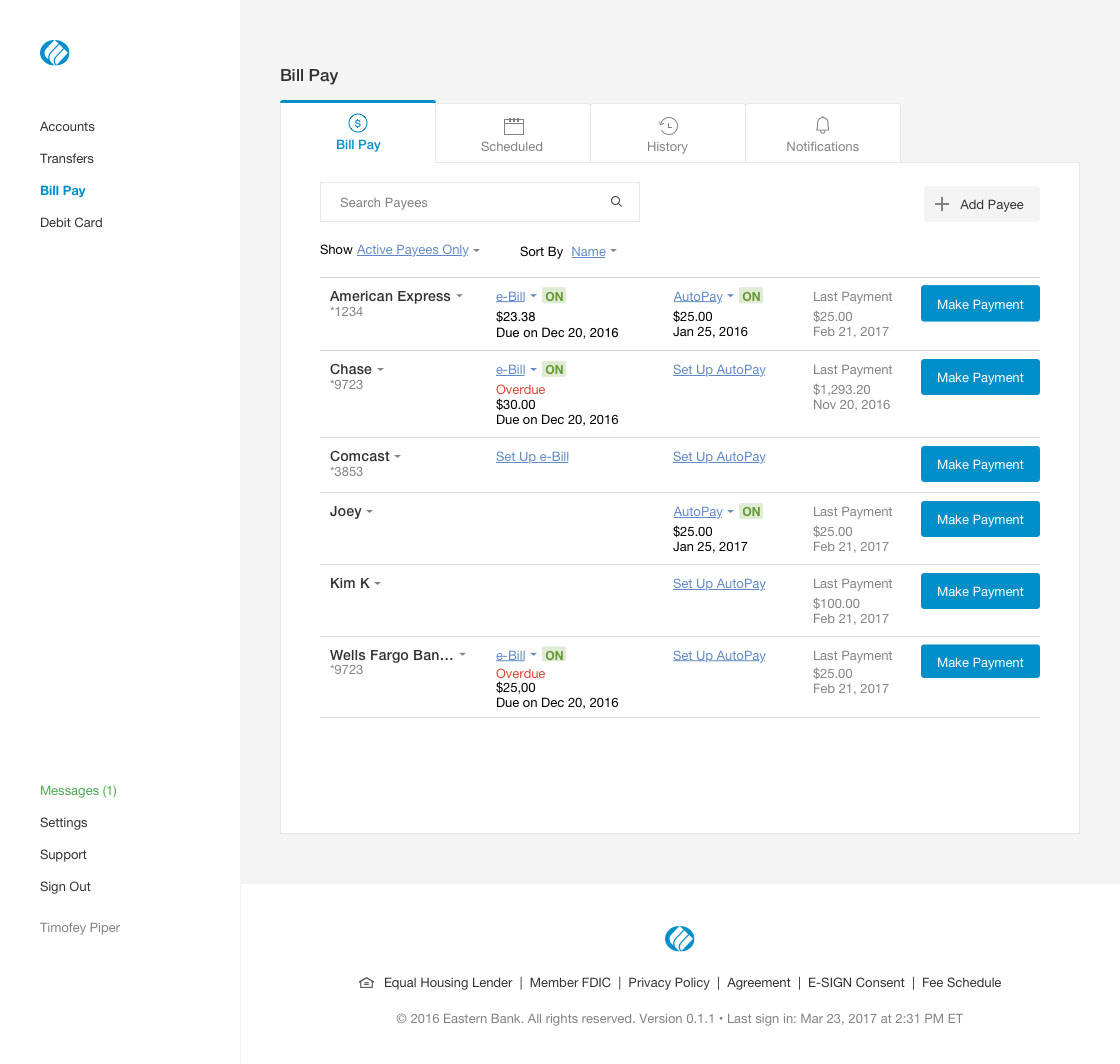Click the Add Payee button
1120x1064 pixels.
[981, 204]
